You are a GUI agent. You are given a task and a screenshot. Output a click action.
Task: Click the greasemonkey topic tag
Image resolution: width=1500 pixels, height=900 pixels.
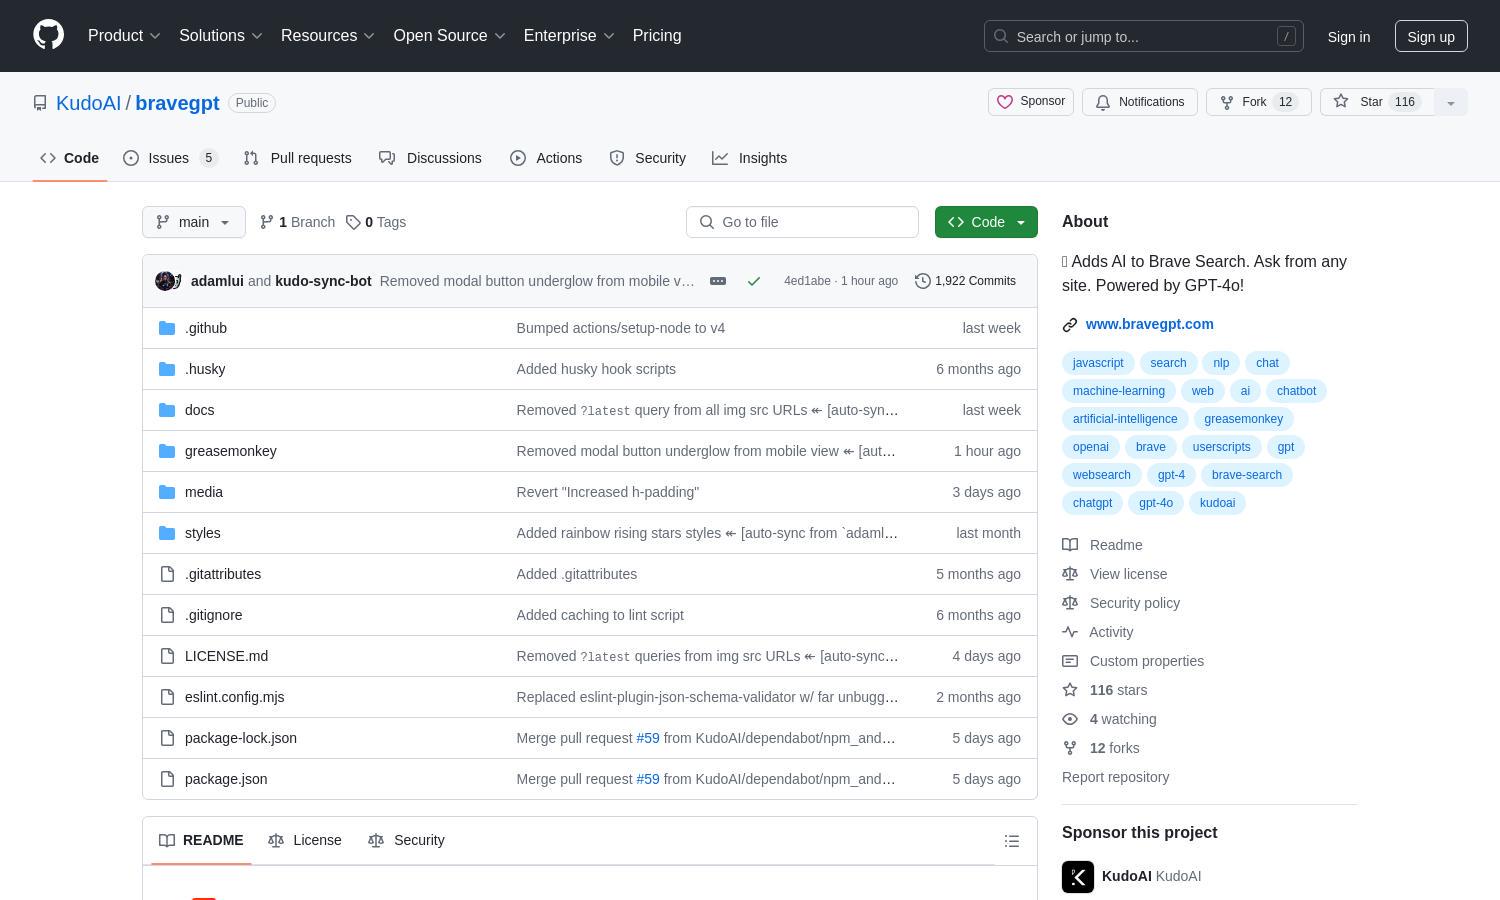1243,419
